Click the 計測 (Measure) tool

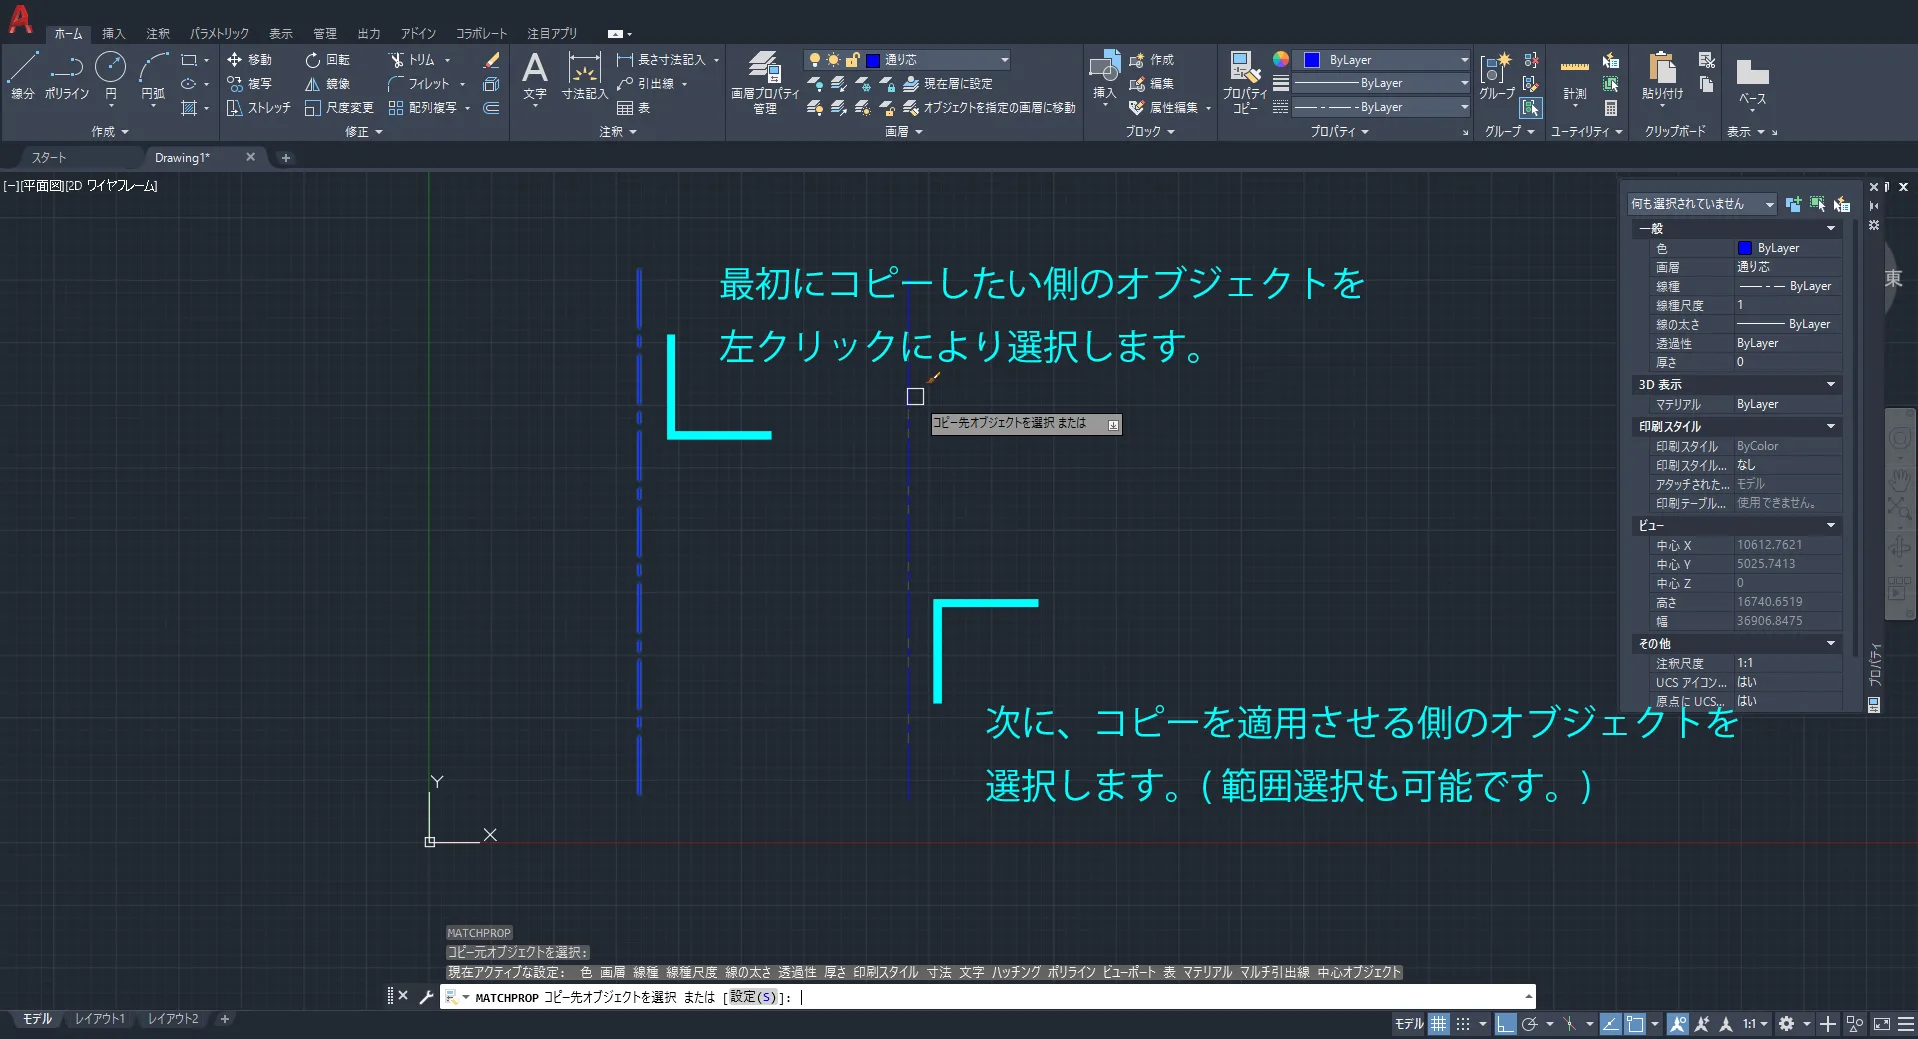tap(1574, 78)
